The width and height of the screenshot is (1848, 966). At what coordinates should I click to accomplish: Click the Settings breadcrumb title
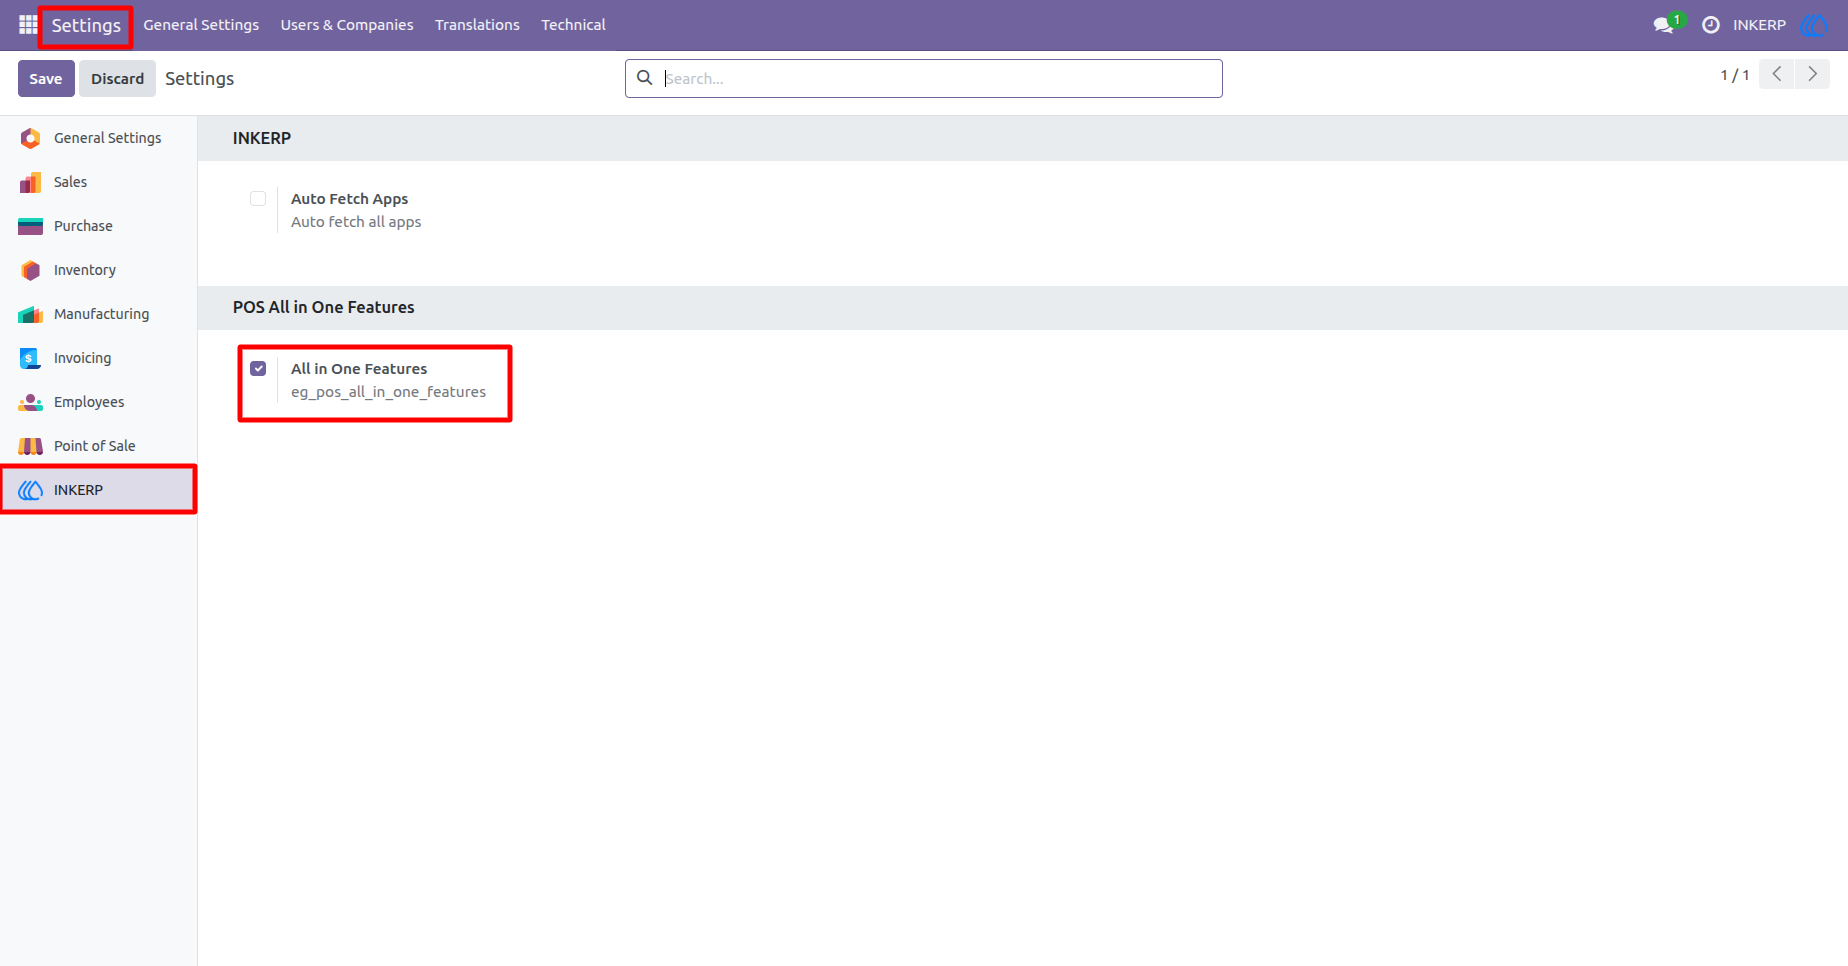click(199, 78)
